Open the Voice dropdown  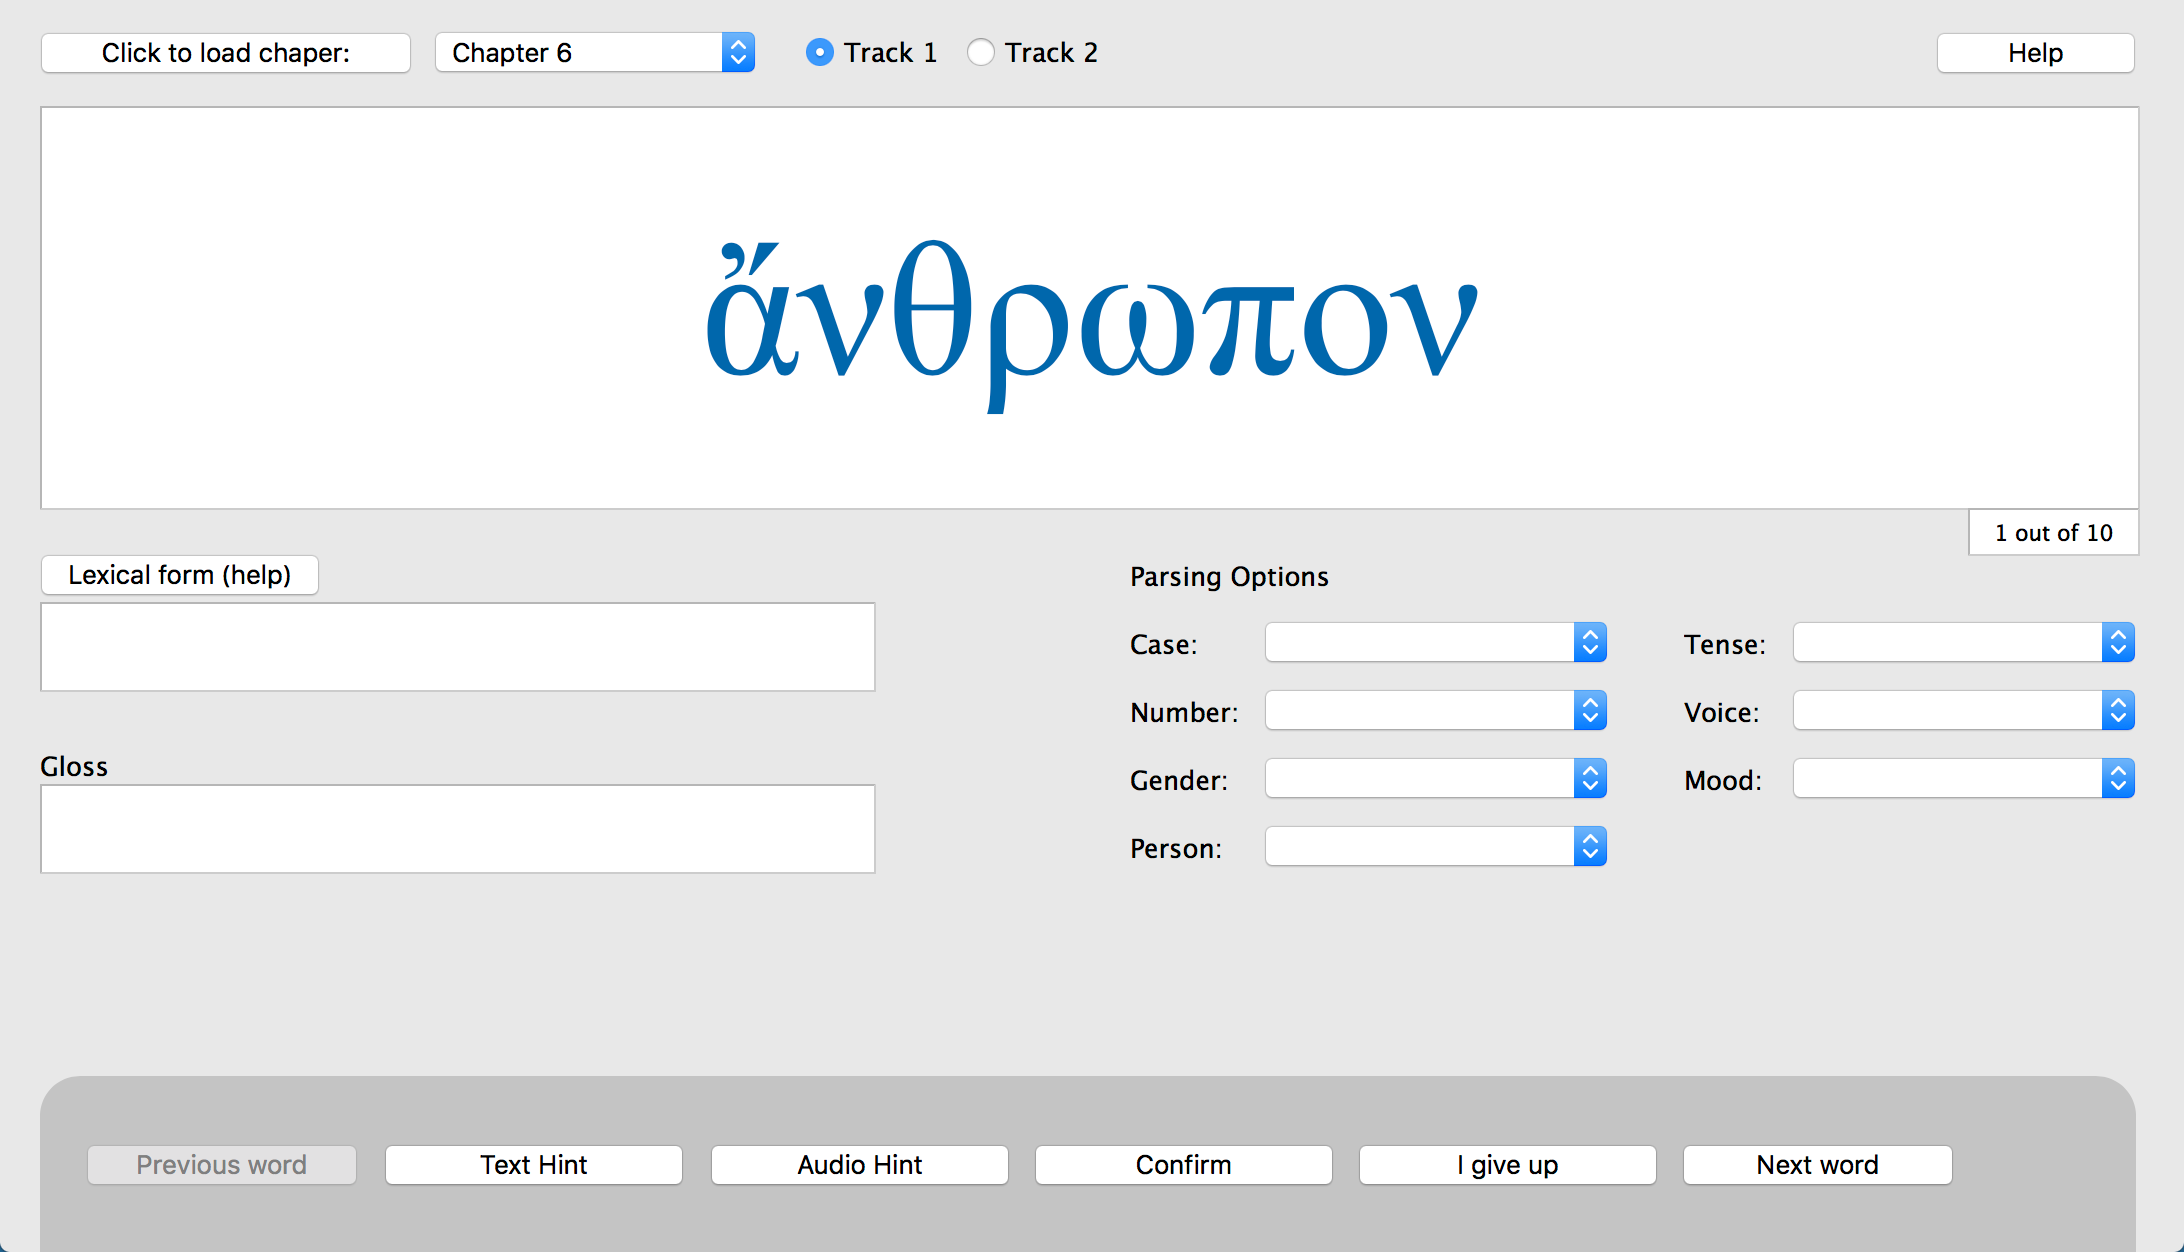(1963, 711)
